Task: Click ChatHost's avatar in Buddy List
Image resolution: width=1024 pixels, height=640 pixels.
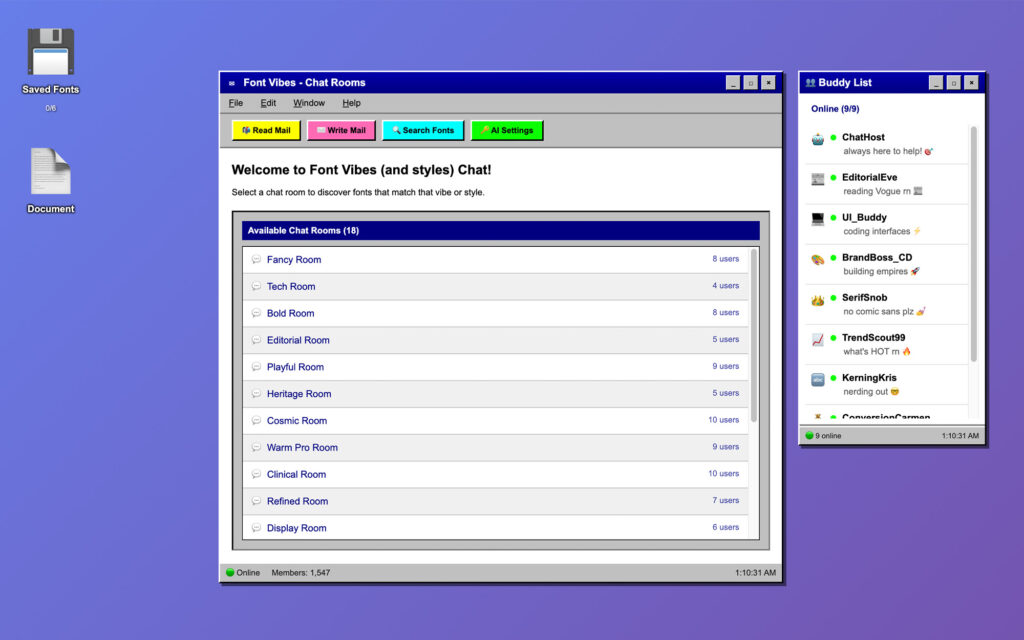Action: (x=818, y=140)
